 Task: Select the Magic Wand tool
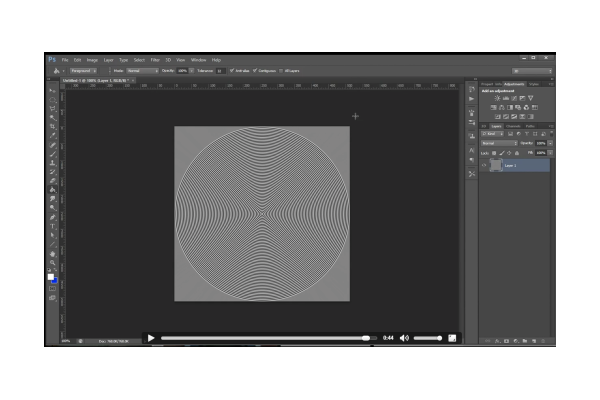pos(52,118)
